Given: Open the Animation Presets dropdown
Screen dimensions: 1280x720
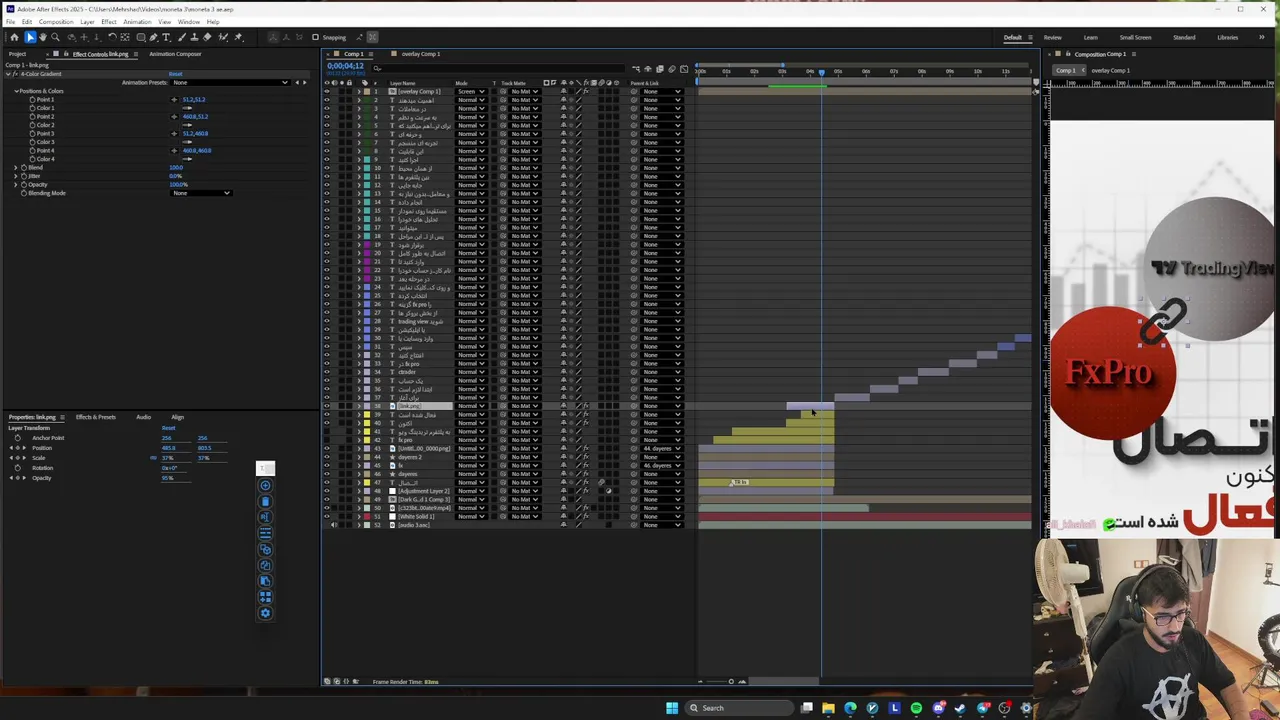Looking at the screenshot, I should [230, 83].
